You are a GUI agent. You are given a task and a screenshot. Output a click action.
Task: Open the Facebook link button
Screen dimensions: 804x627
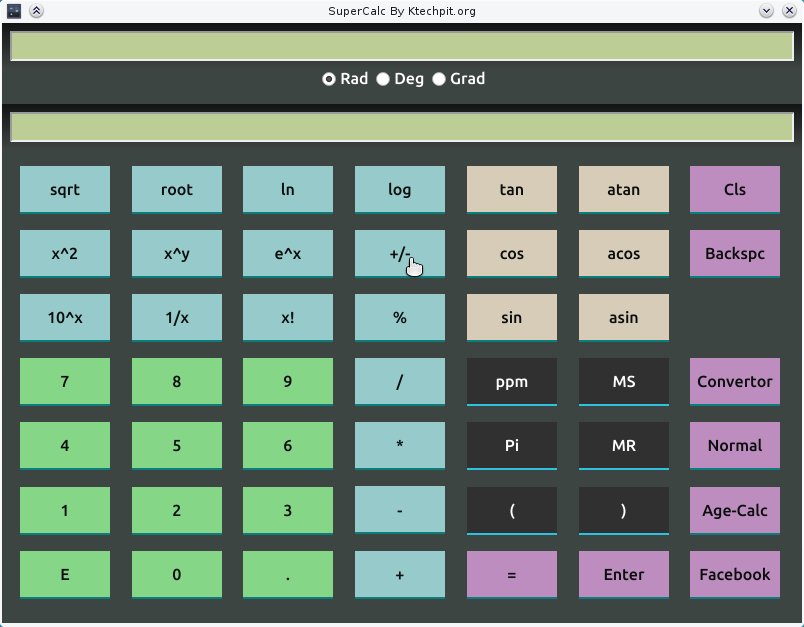735,575
